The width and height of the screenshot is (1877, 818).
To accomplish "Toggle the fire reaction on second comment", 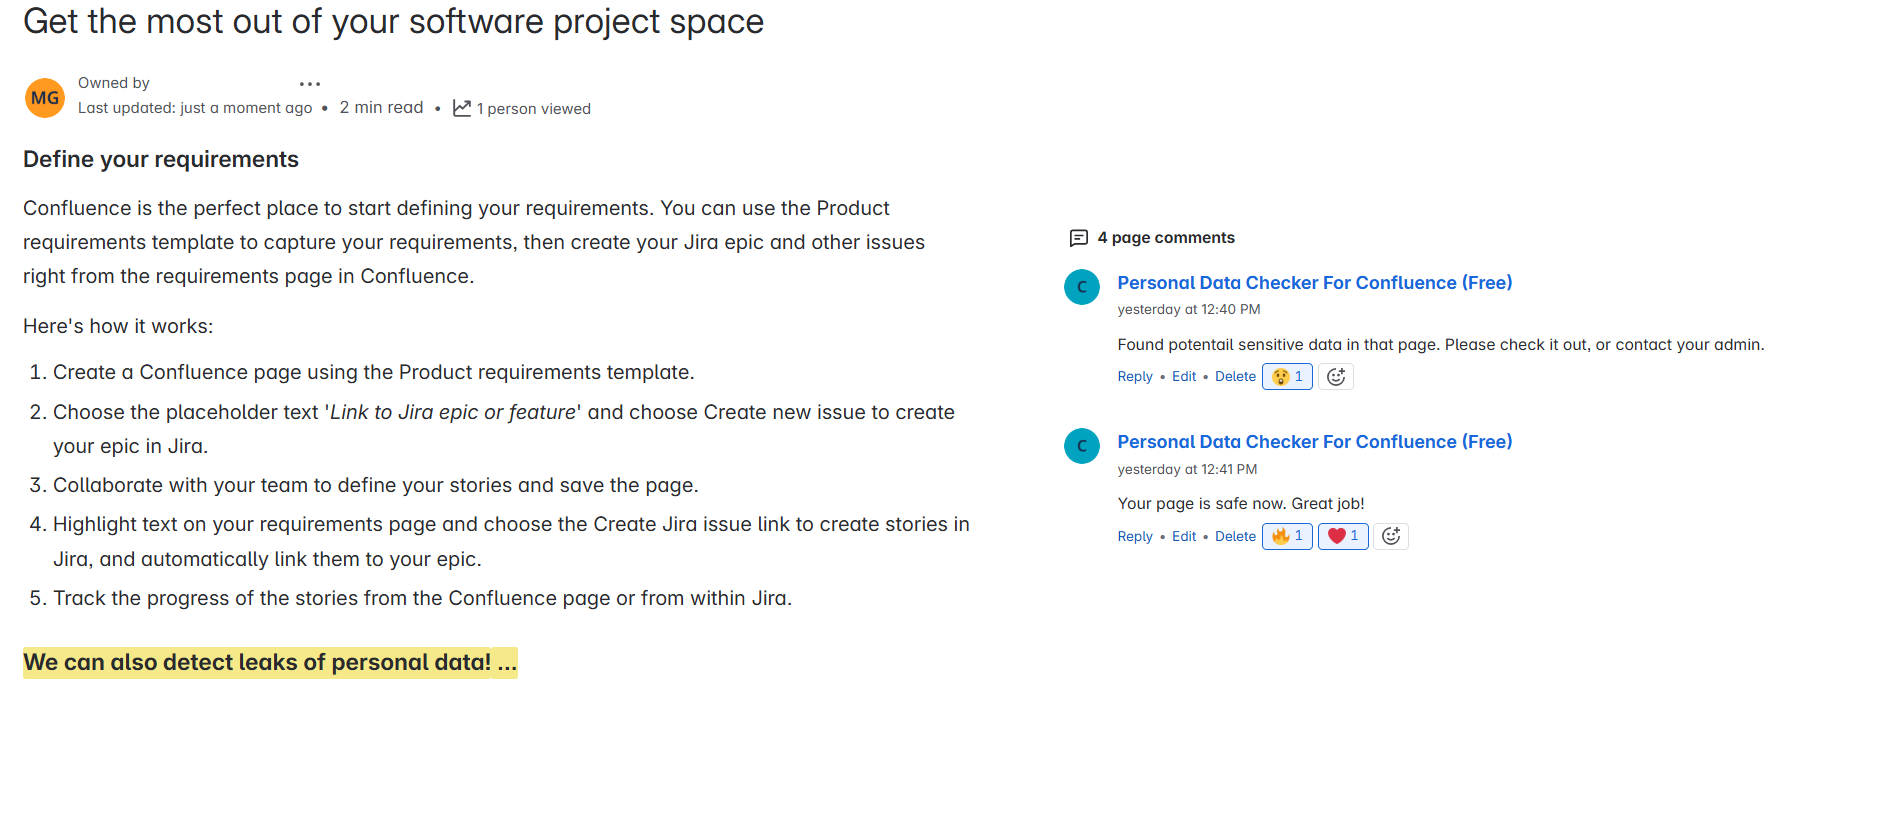I will 1287,536.
